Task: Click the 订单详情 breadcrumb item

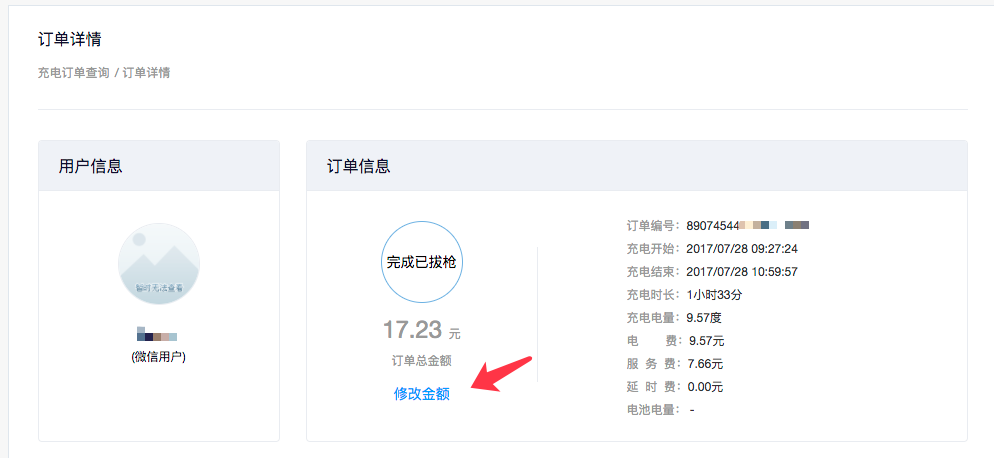Action: click(146, 73)
